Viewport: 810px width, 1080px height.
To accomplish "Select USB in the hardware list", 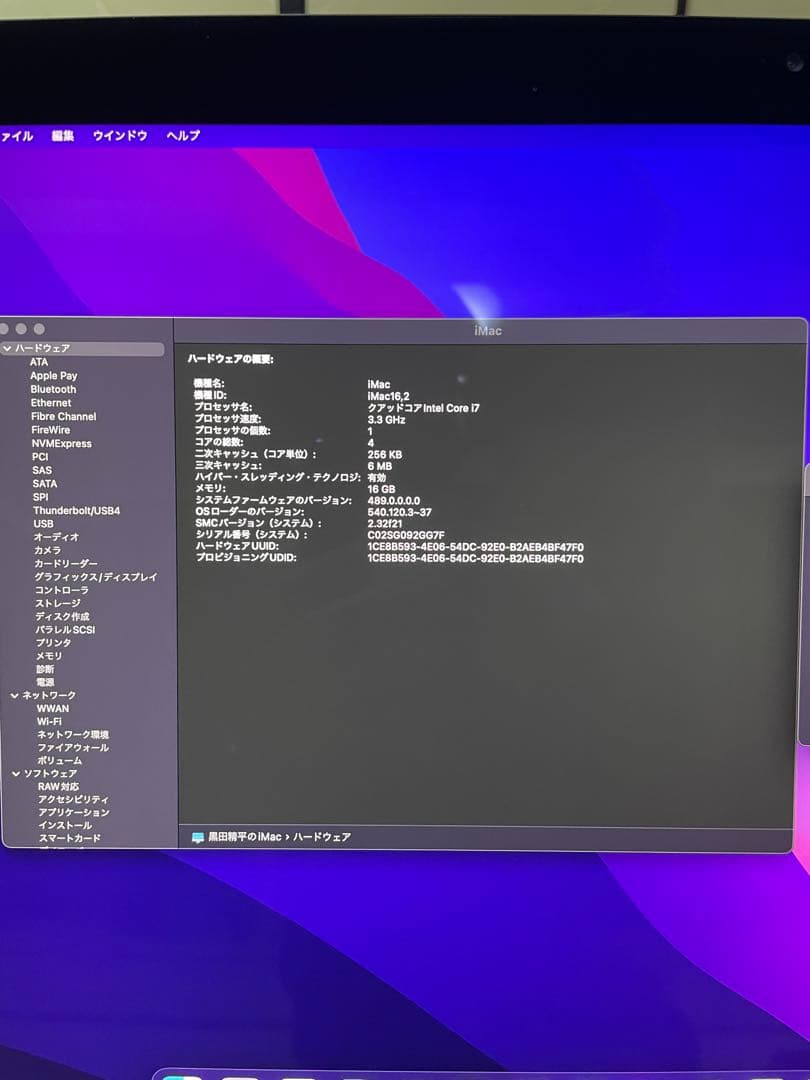I will (43, 524).
